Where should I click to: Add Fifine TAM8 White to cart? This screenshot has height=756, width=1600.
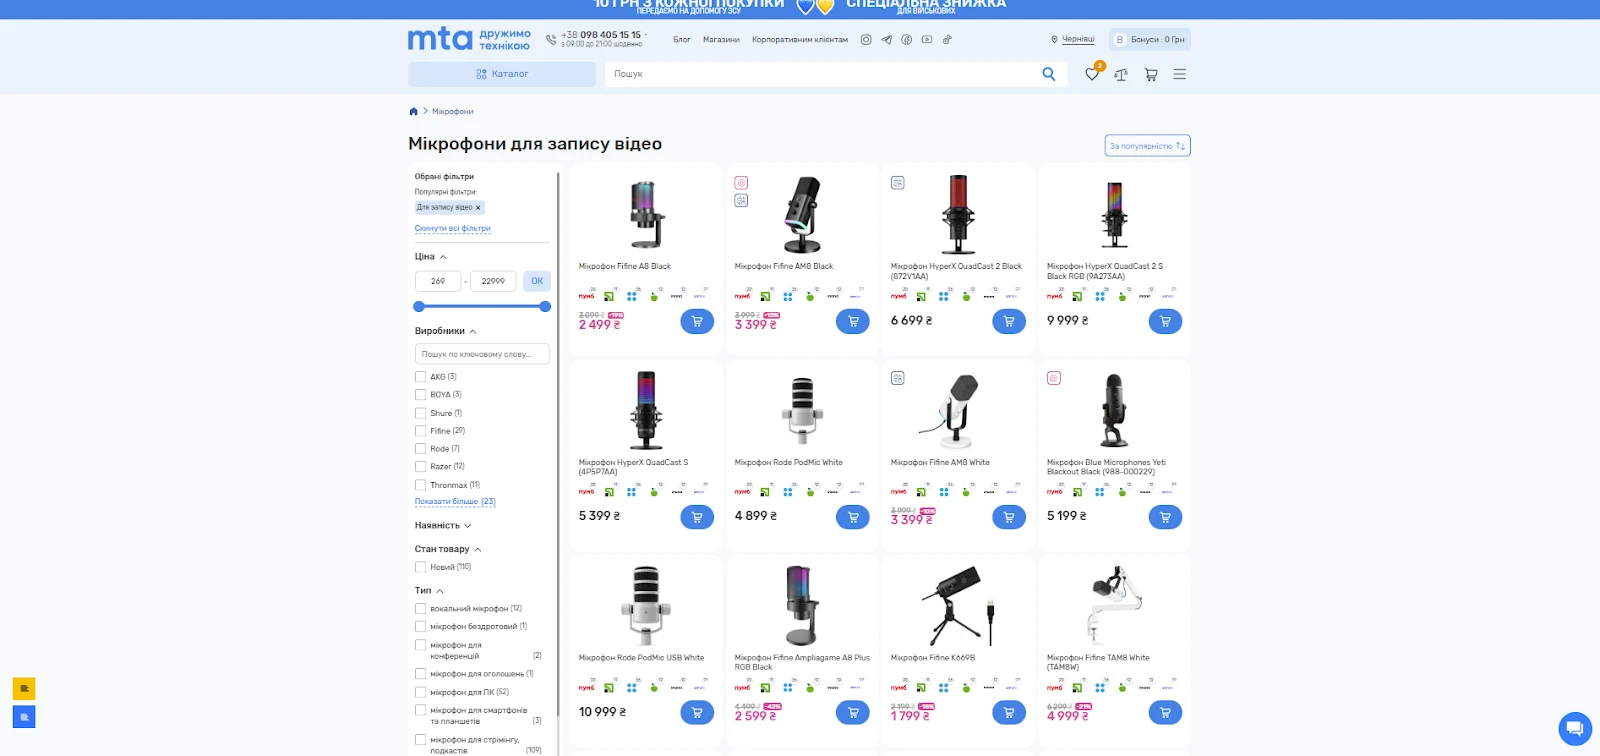(x=1165, y=712)
